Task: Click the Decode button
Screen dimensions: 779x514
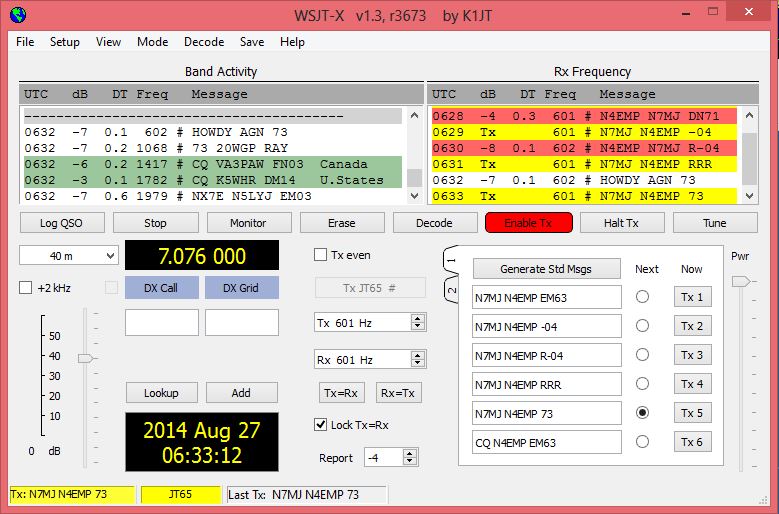Action: coord(435,223)
